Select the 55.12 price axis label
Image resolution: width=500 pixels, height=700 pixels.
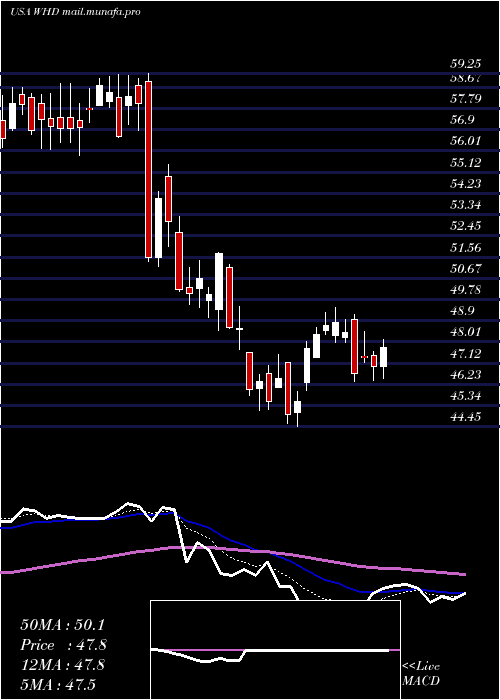coord(466,162)
